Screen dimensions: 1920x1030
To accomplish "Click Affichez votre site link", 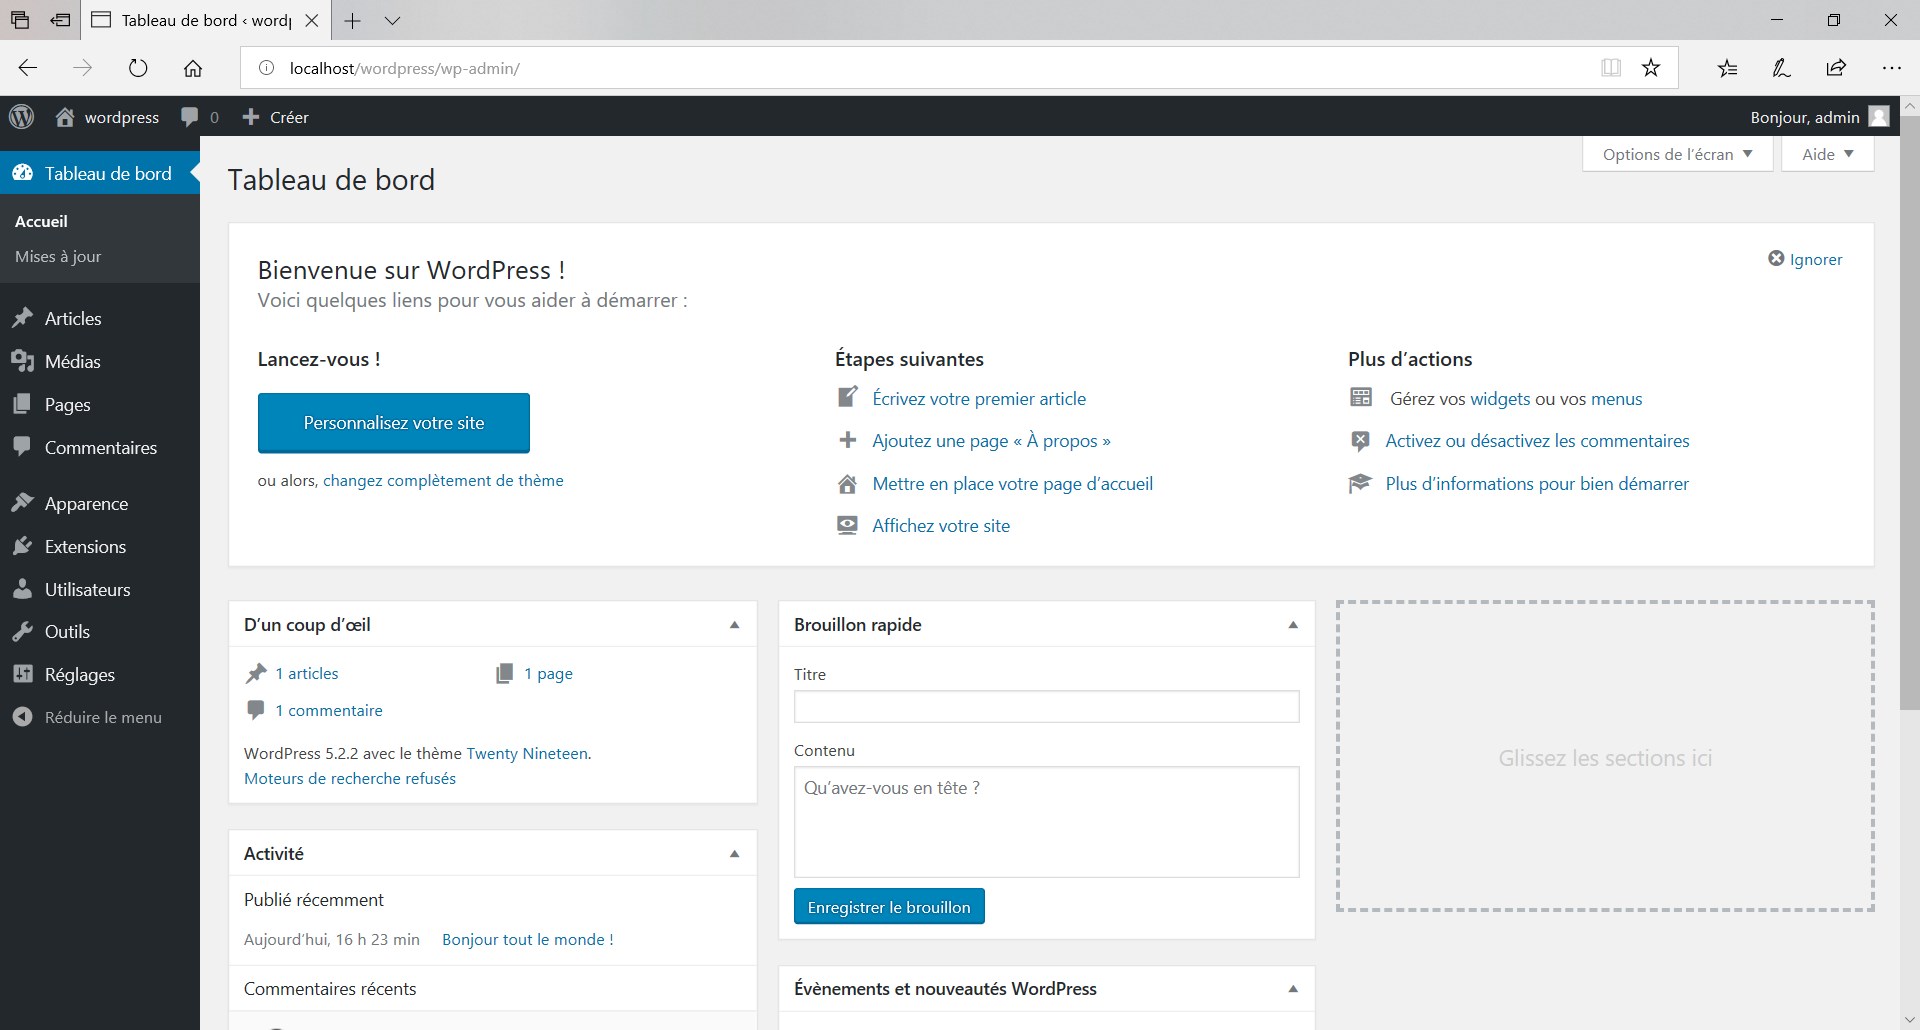I will click(941, 526).
